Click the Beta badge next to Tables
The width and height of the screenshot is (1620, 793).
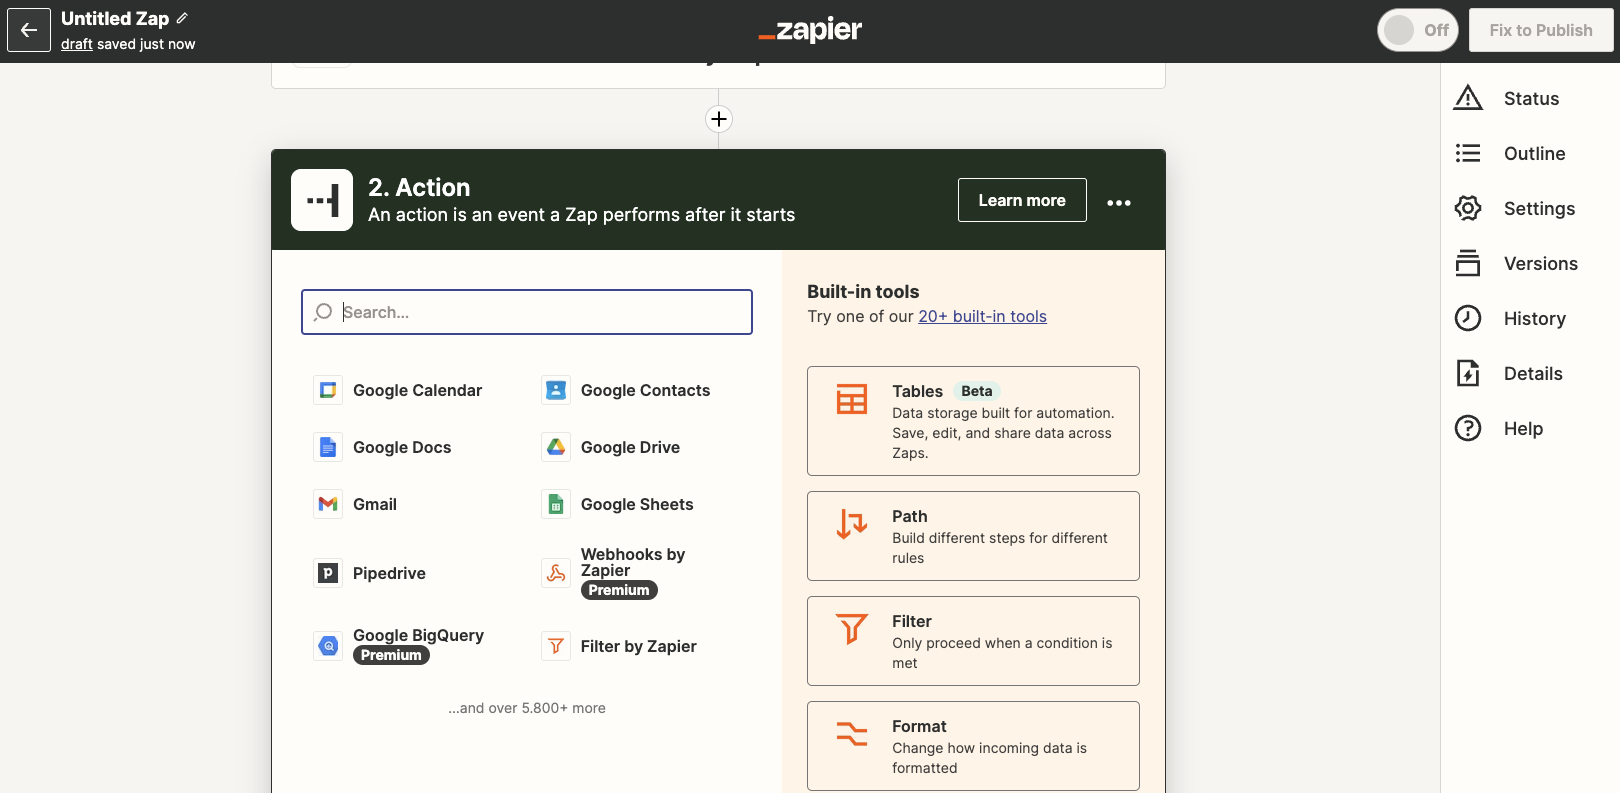[x=977, y=391]
